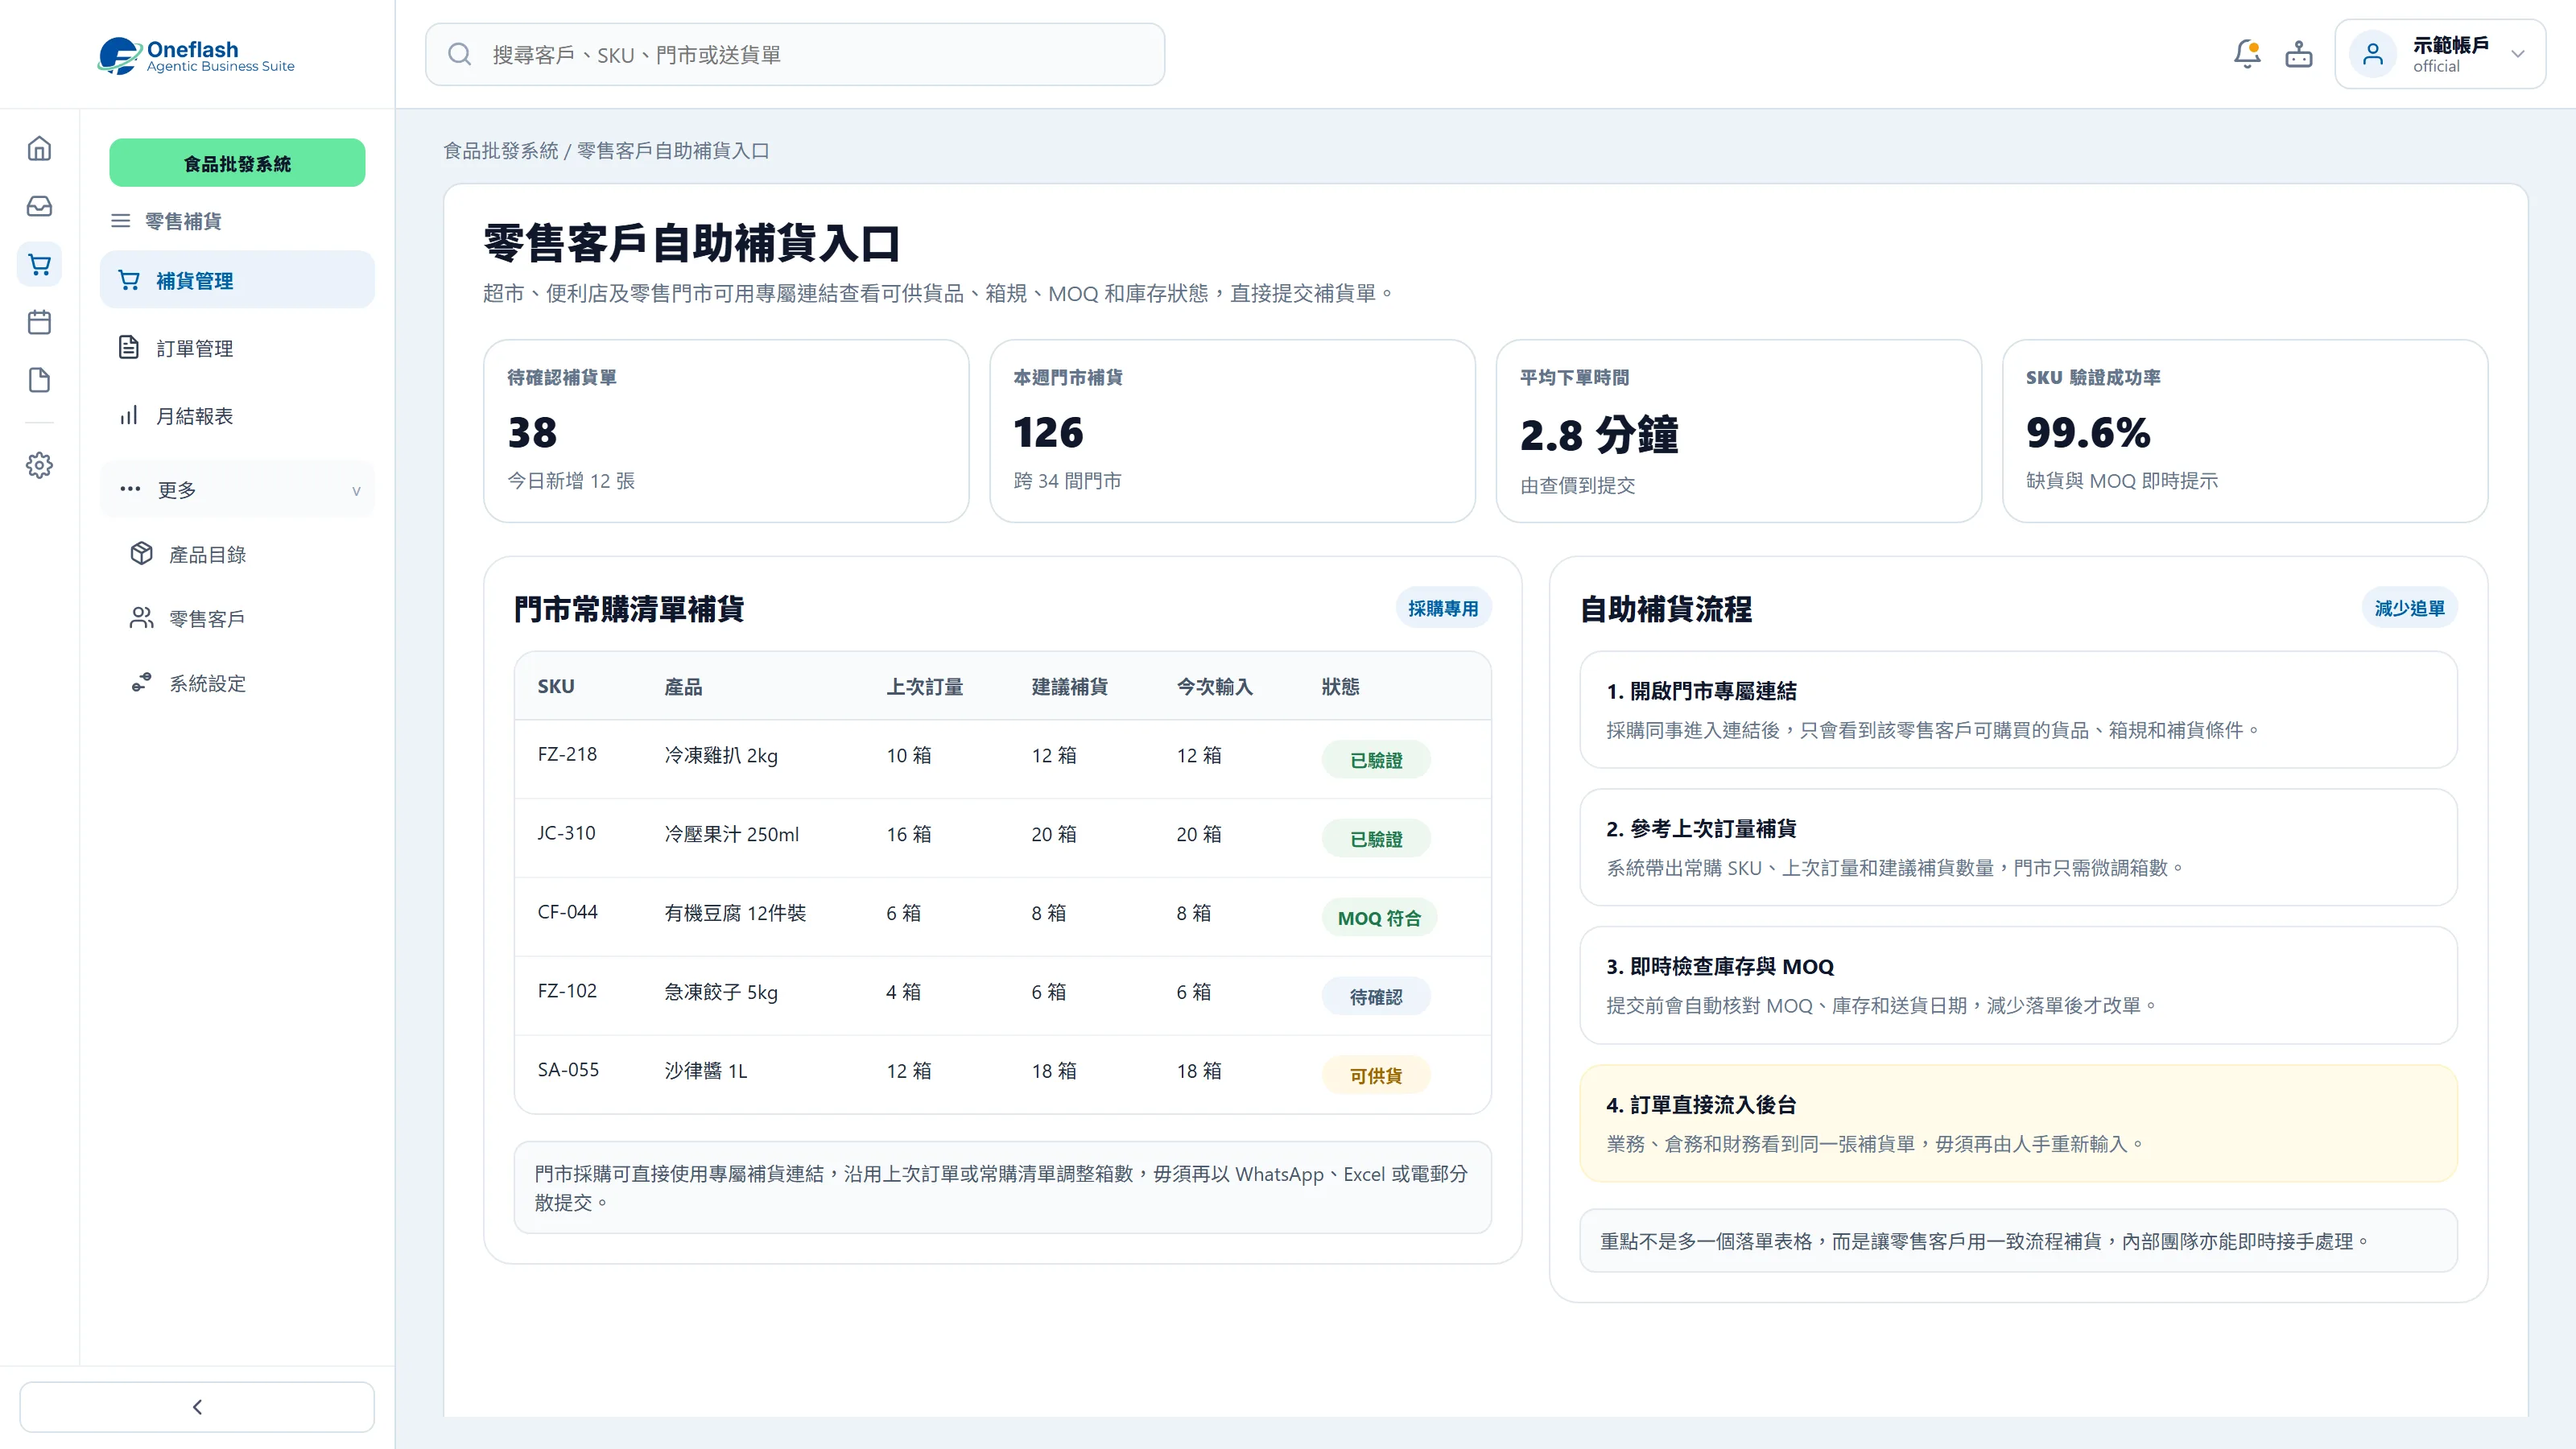
Task: Click the ellipsis icon beside 更多
Action: tap(130, 489)
